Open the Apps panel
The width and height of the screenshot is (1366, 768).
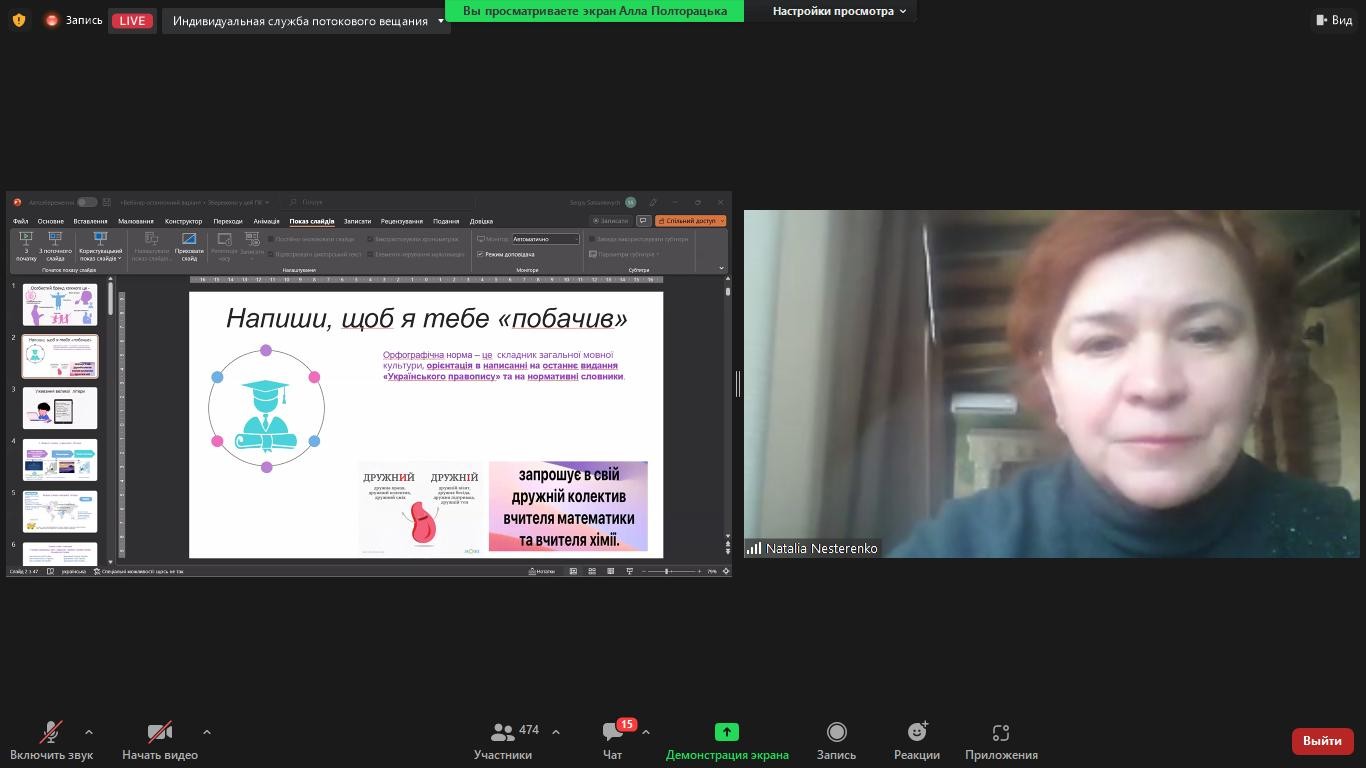[x=1000, y=733]
